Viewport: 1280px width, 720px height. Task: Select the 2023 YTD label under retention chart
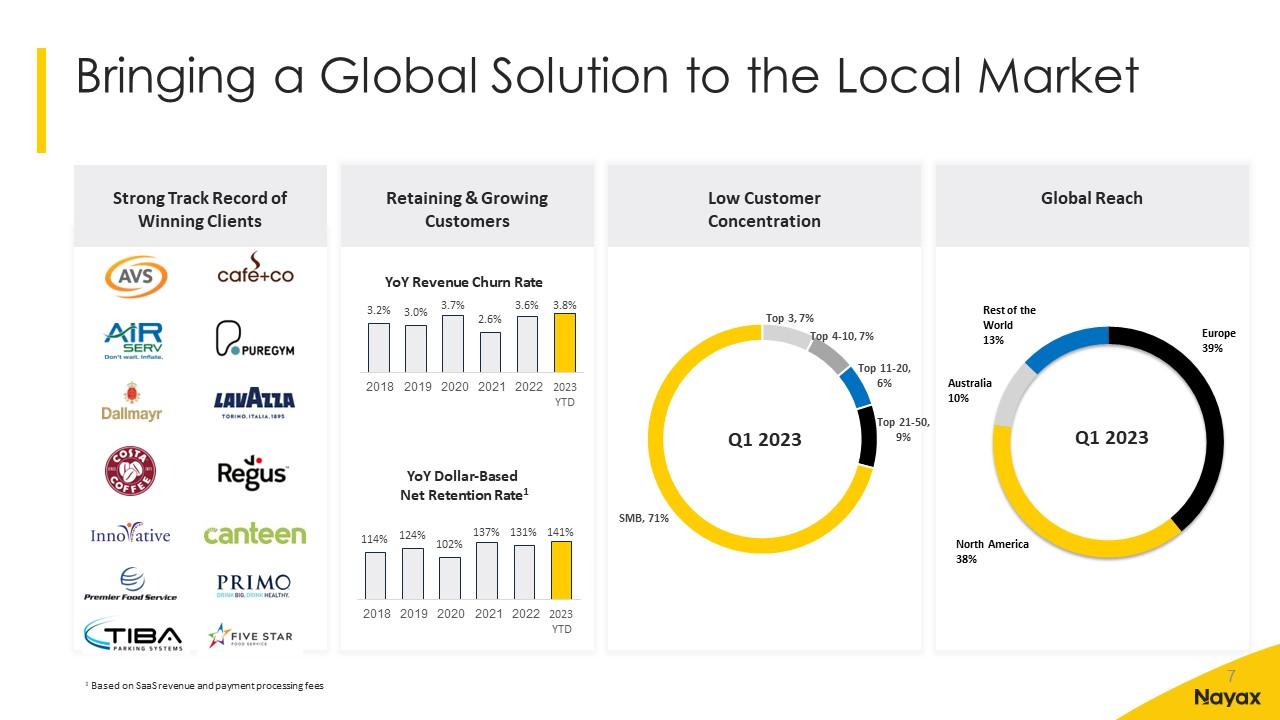562,622
